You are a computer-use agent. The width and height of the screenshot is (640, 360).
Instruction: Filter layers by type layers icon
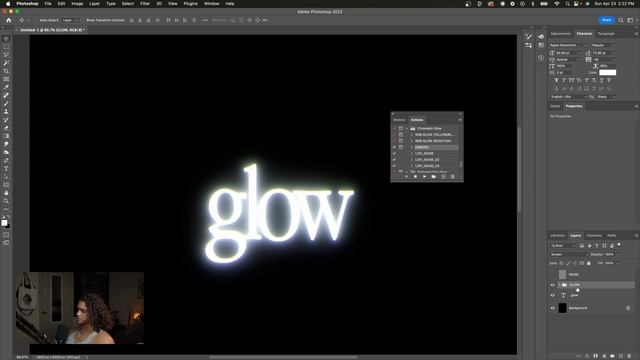point(596,246)
